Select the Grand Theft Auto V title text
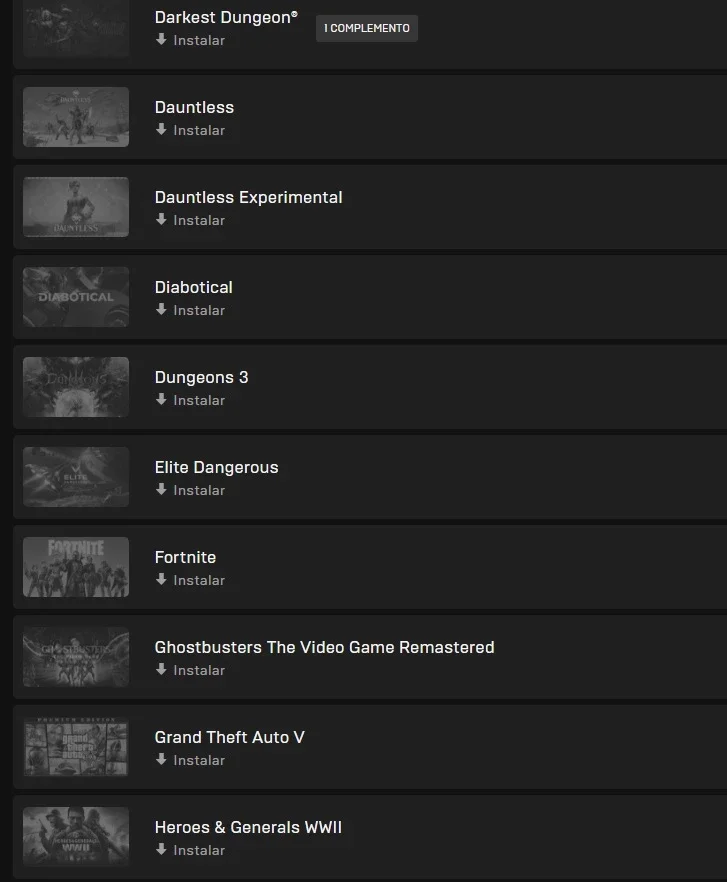 [230, 737]
